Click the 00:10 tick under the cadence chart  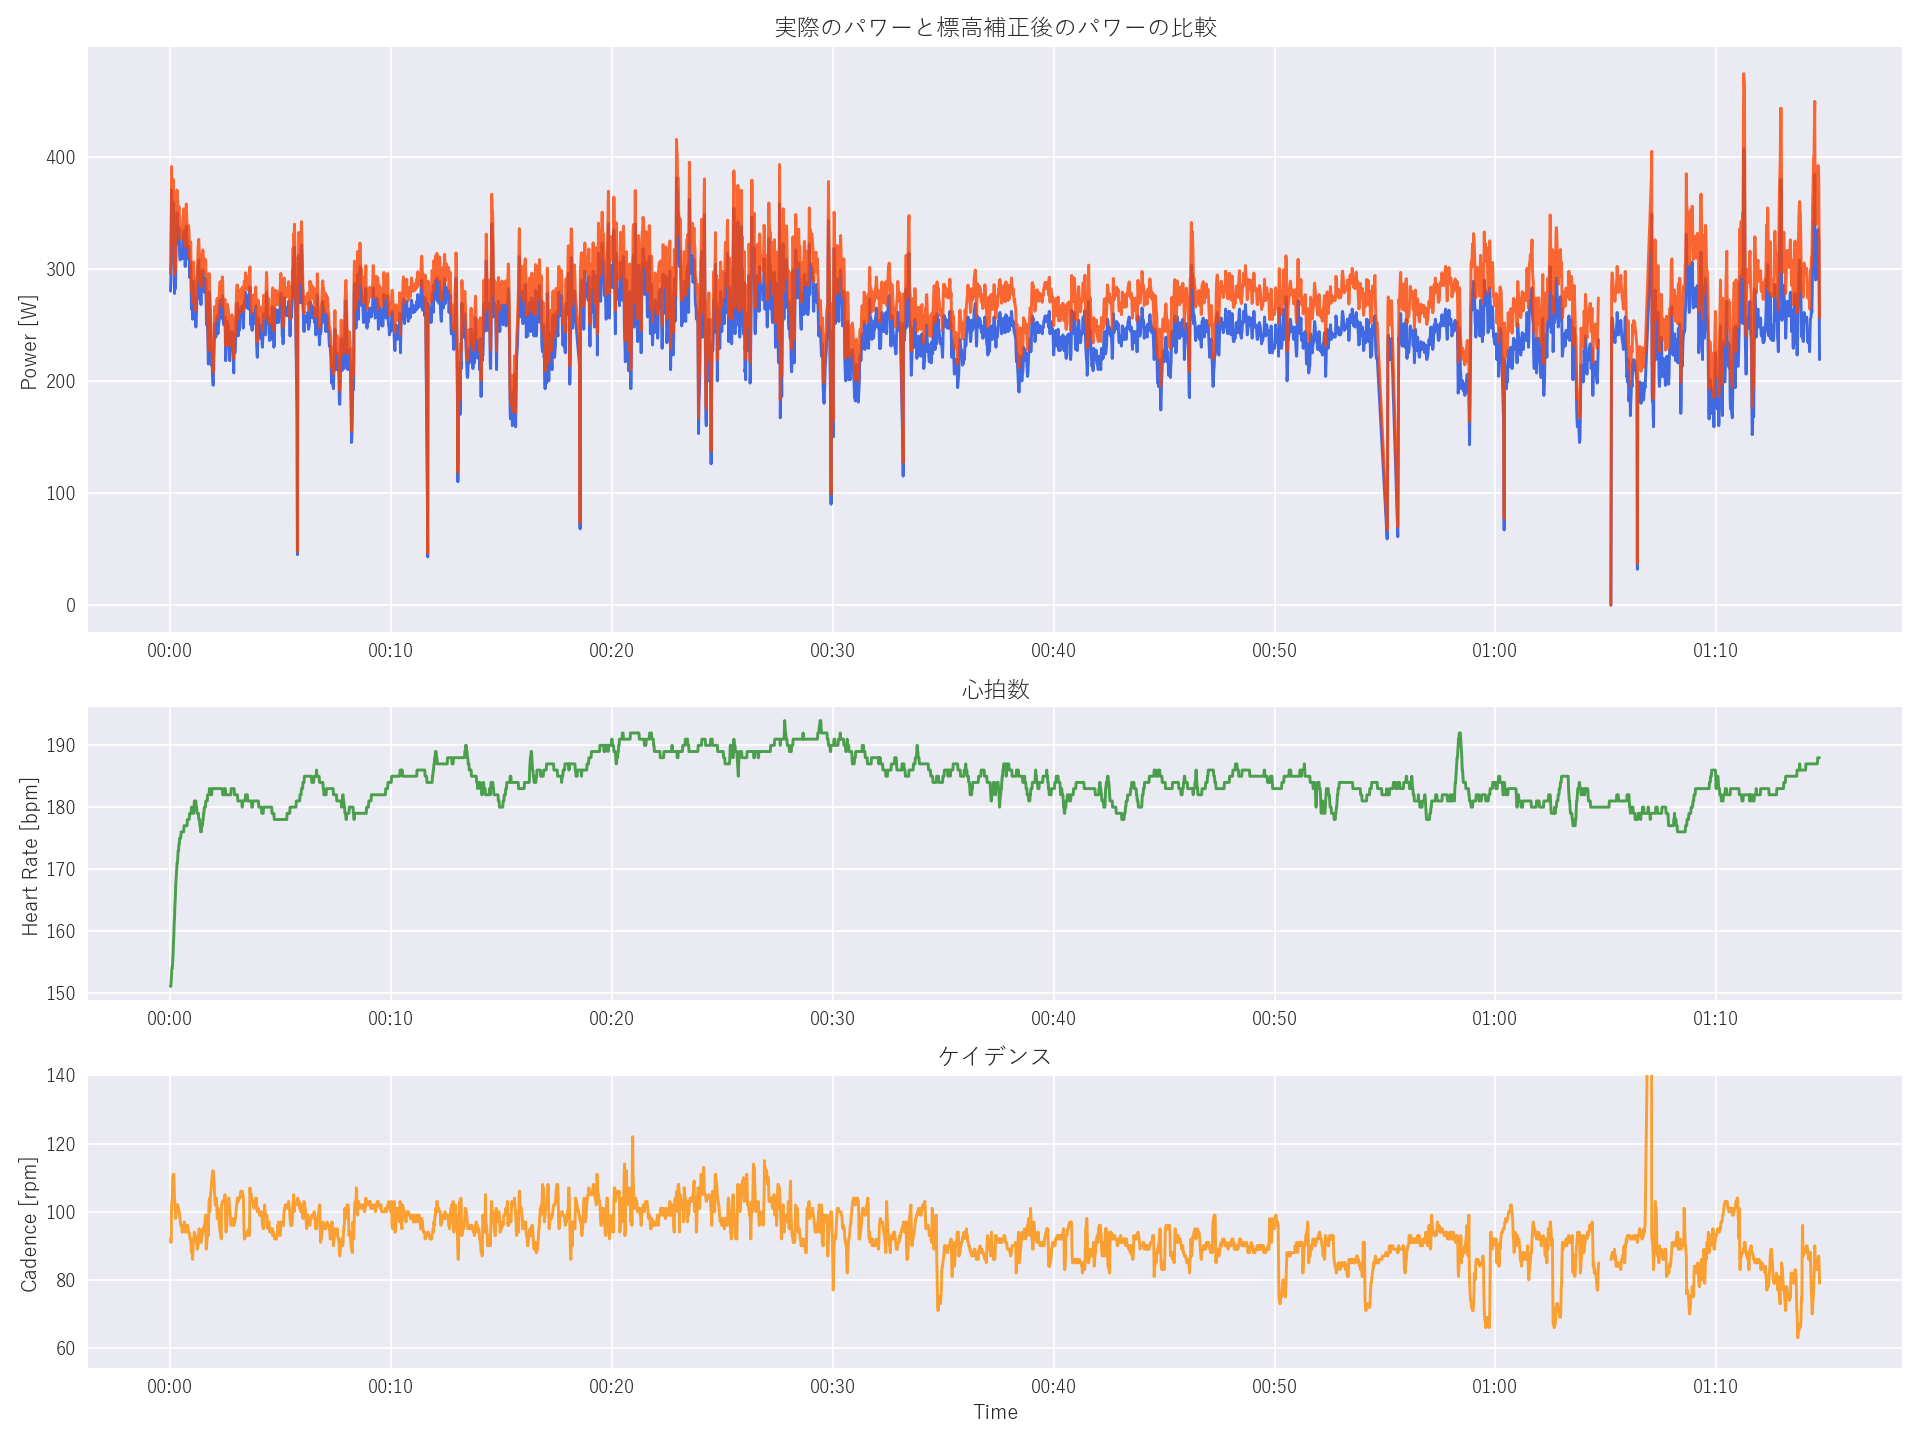click(x=390, y=1387)
